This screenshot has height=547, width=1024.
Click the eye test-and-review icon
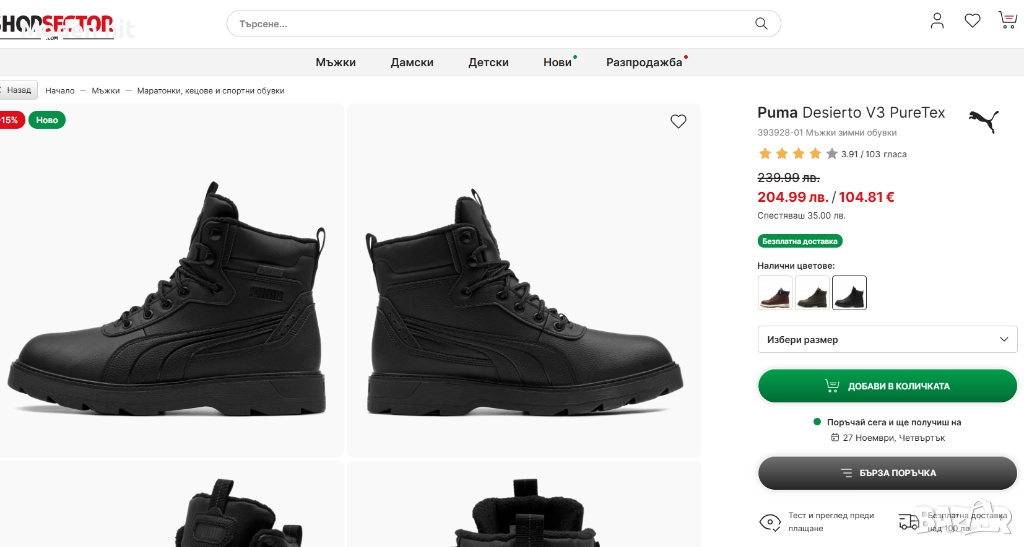(769, 522)
